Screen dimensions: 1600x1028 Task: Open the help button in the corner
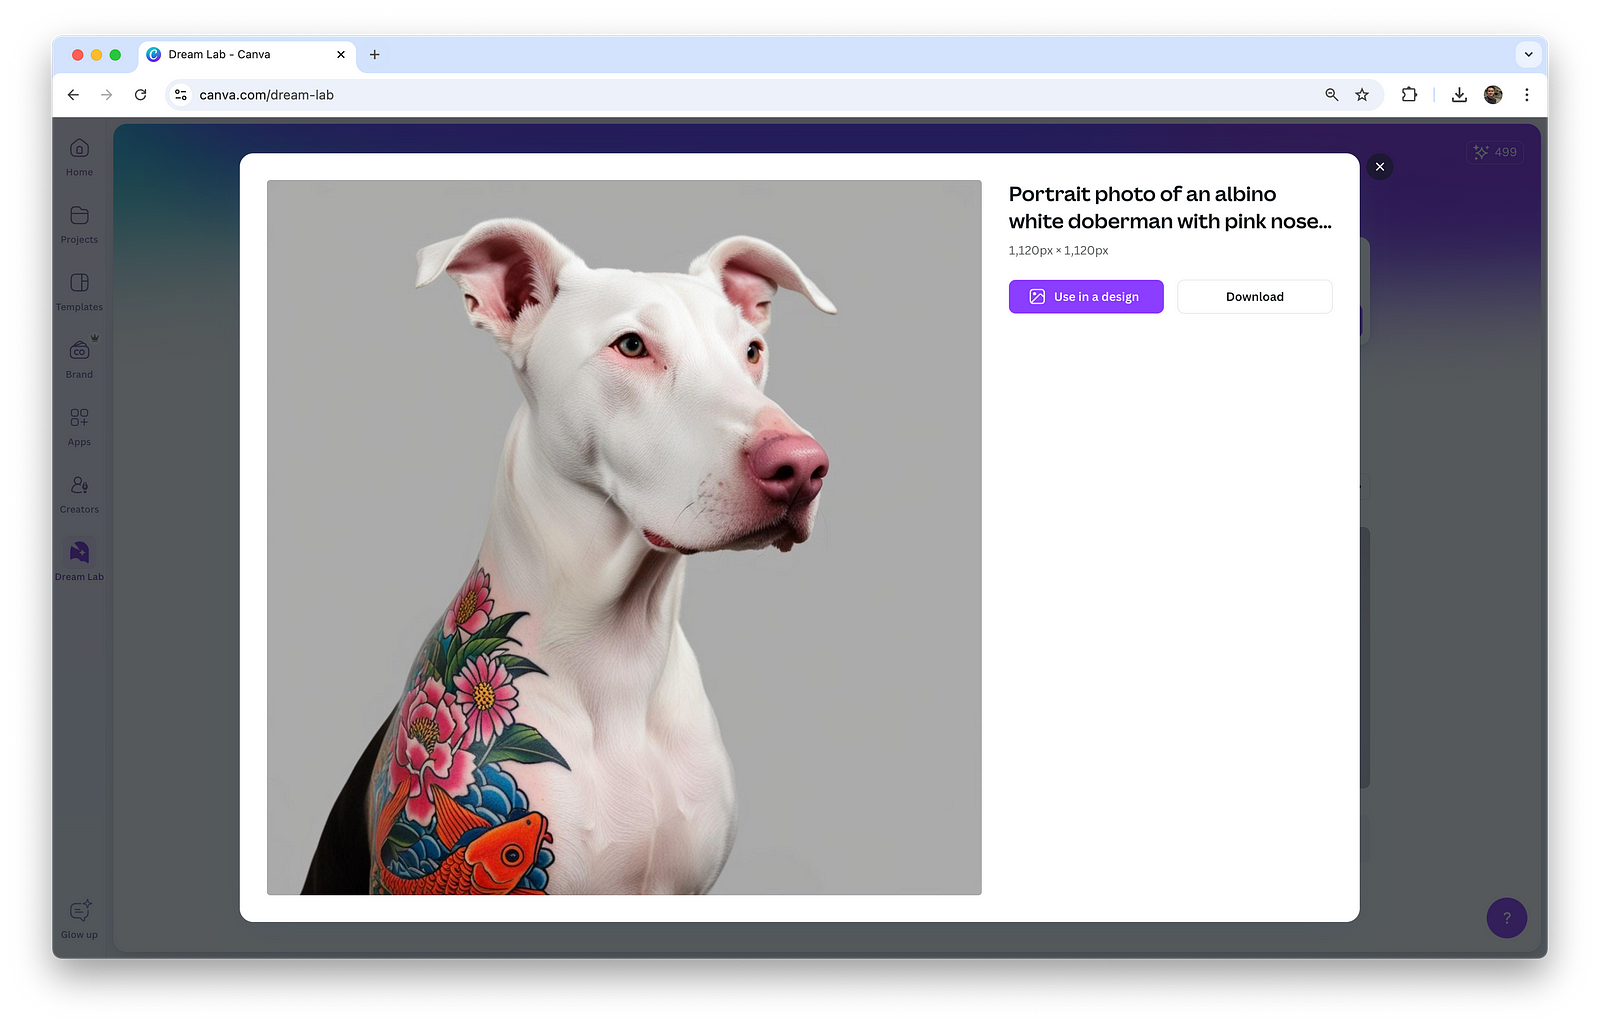1507,917
